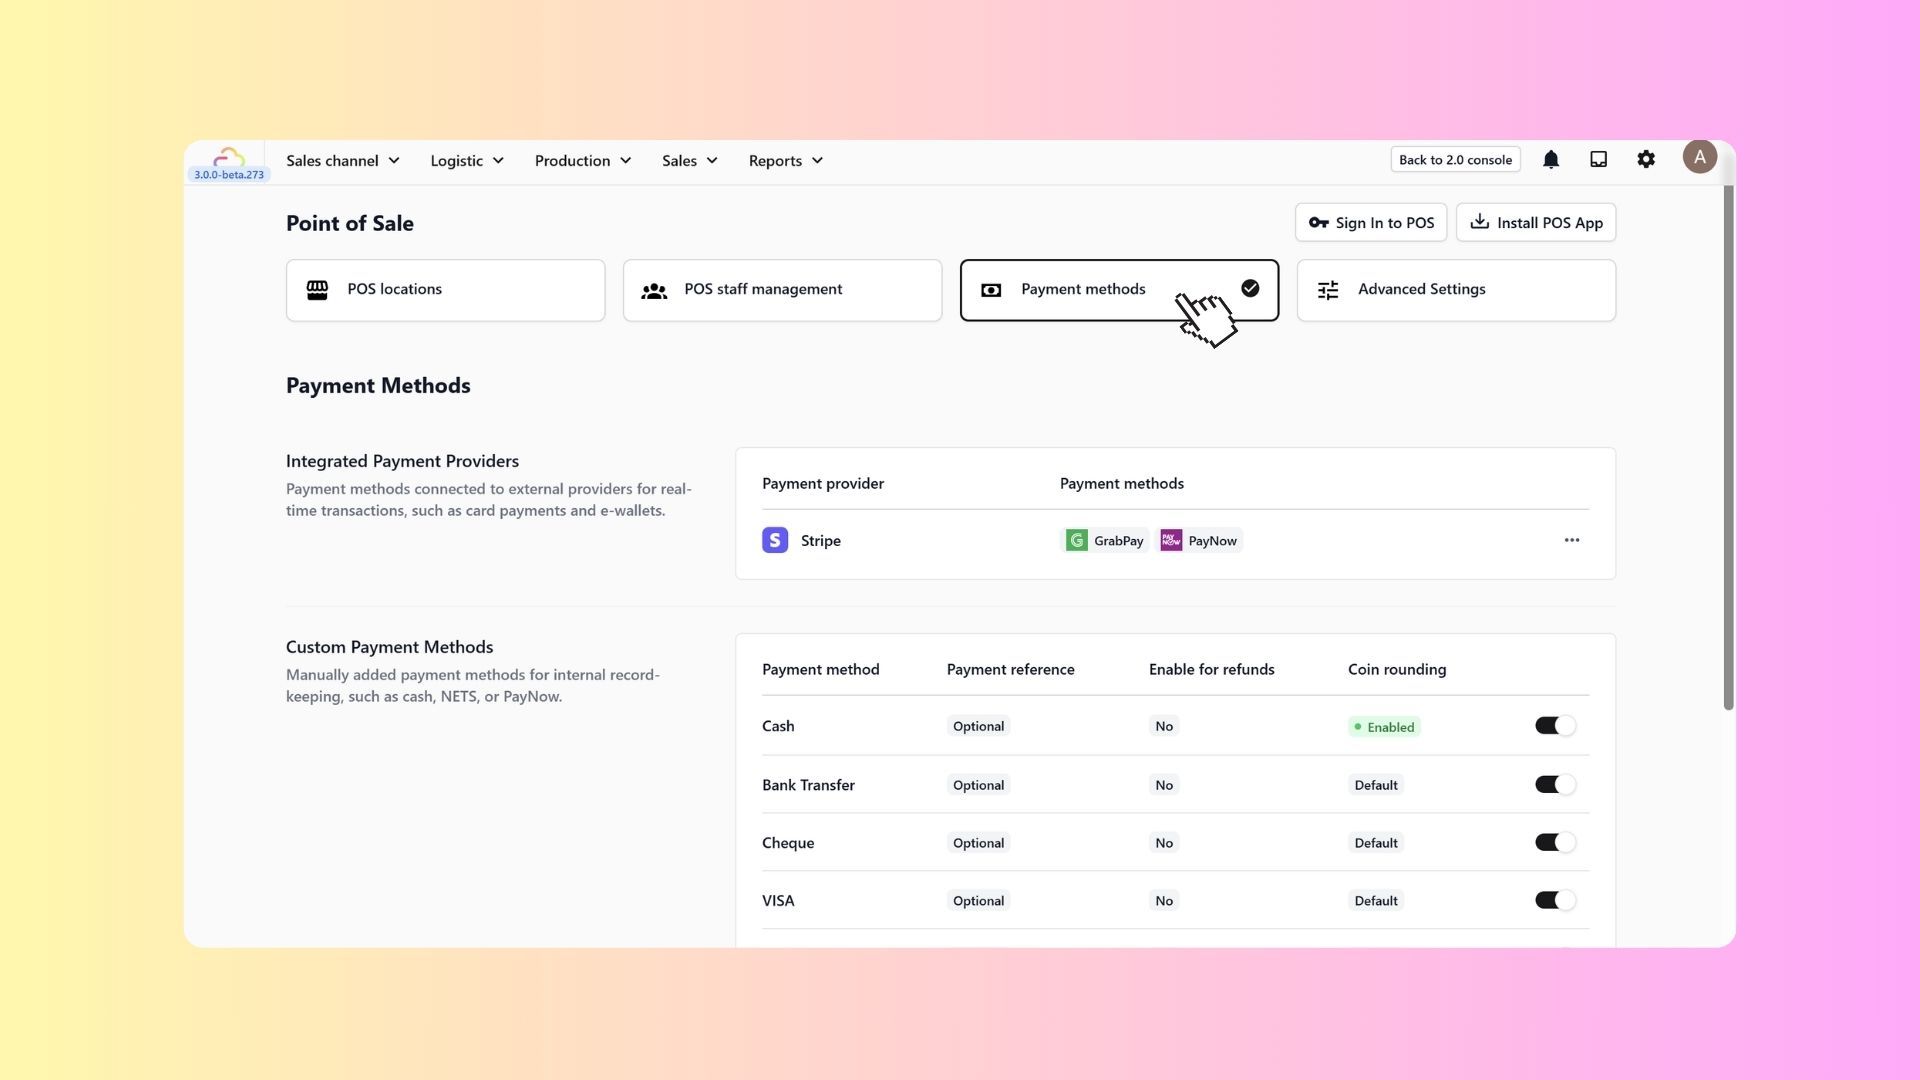The height and width of the screenshot is (1080, 1920).
Task: Expand the Sales channel dropdown
Action: click(x=342, y=161)
